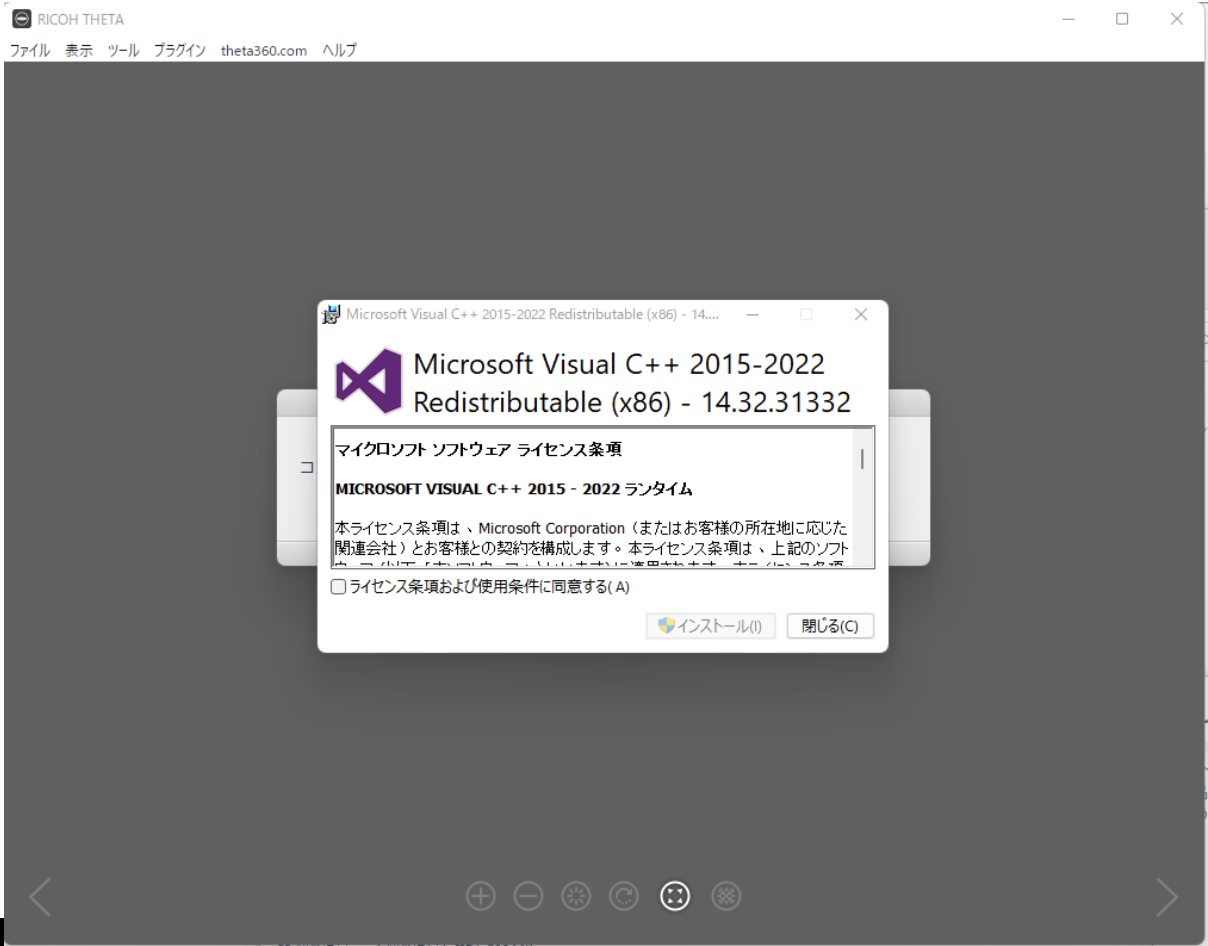Open the theta360.com menu
Image resolution: width=1208 pixels, height=946 pixels.
point(264,50)
